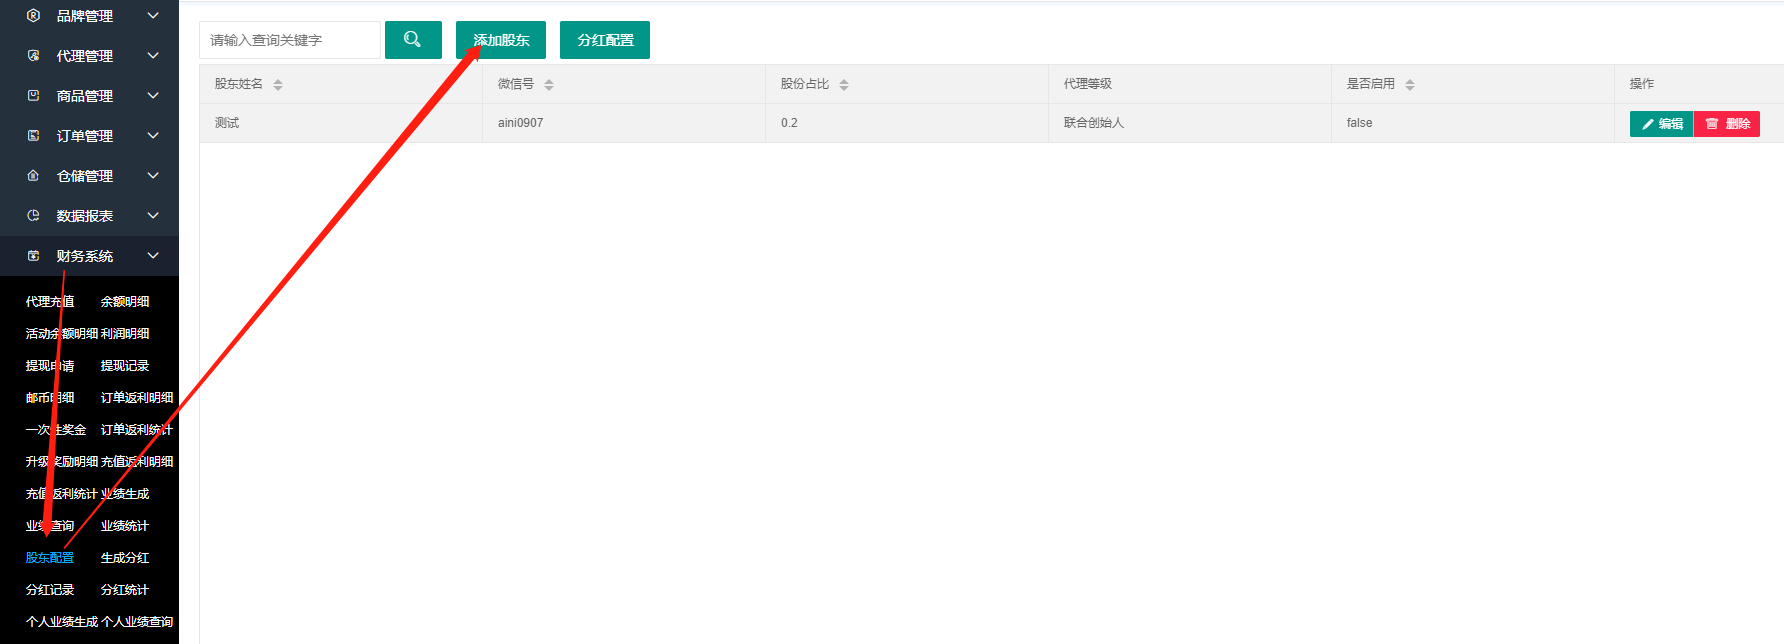Sort table by 微信号 column

pos(549,85)
